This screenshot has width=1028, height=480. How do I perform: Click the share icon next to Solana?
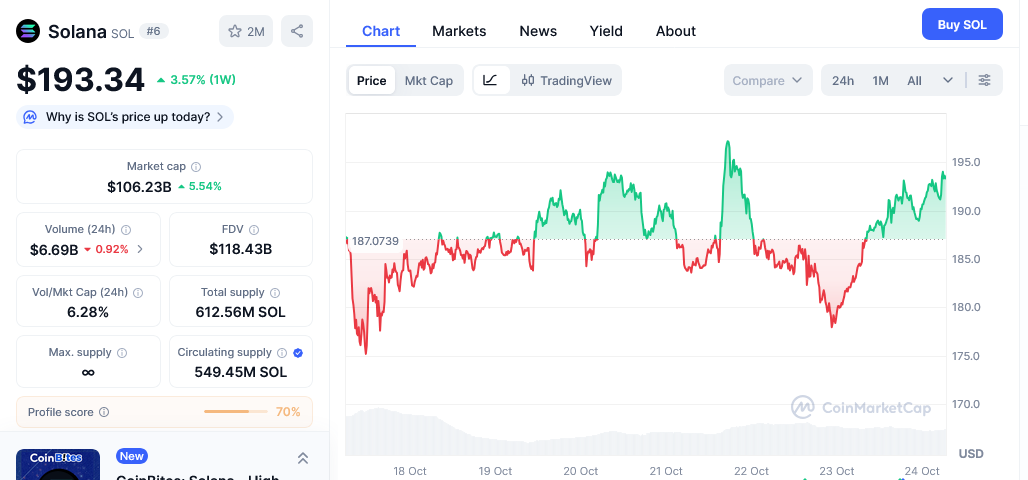click(x=297, y=31)
